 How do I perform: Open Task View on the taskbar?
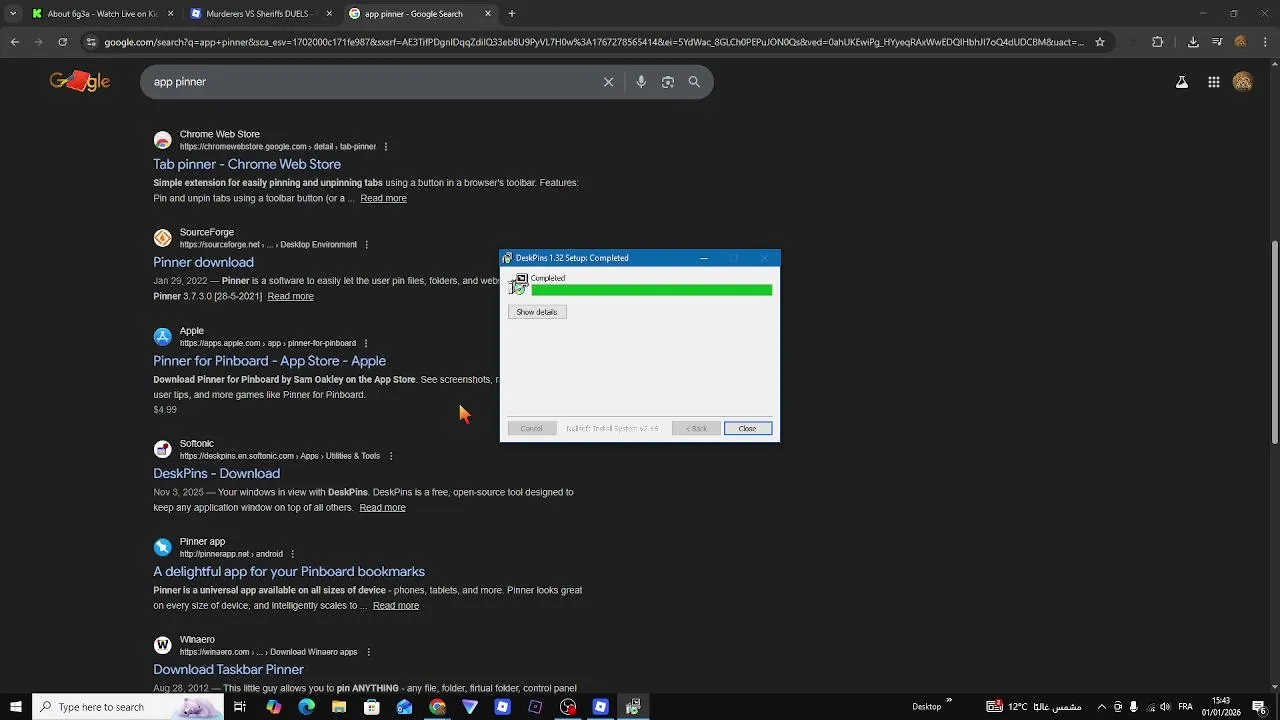[240, 707]
